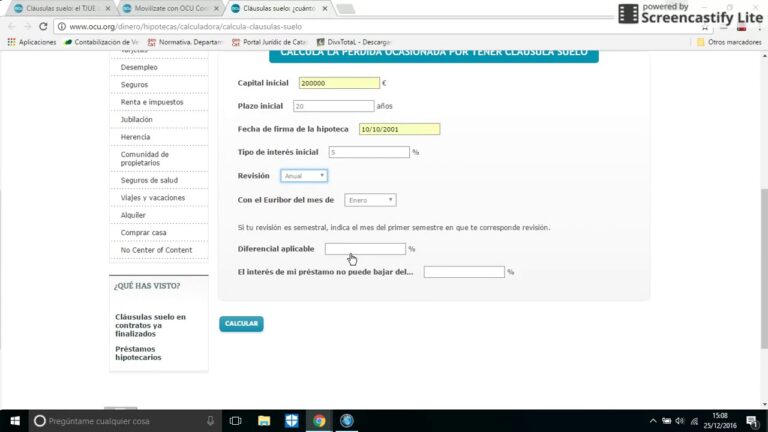Go to the Seguros section
Viewport: 768px width, 432px height.
[134, 85]
